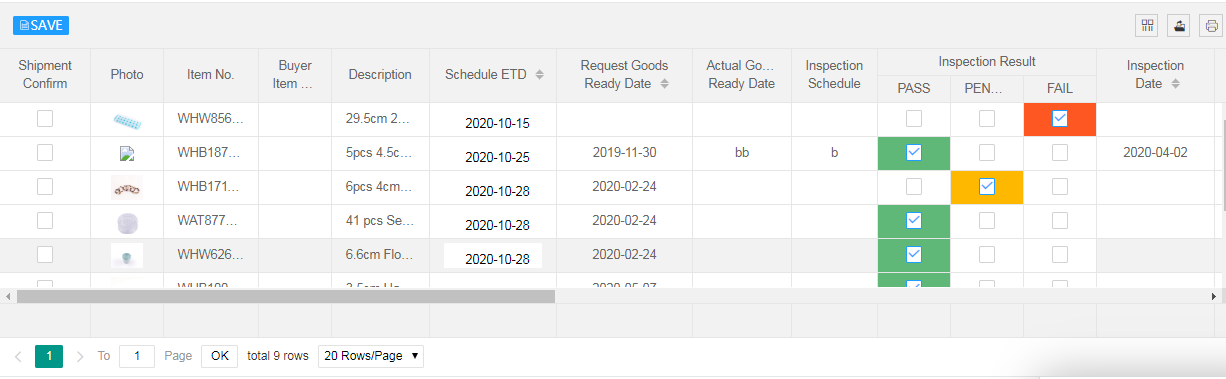Screen dimensions: 1226x379
Task: Go to previous page arrow
Action: tap(18, 356)
